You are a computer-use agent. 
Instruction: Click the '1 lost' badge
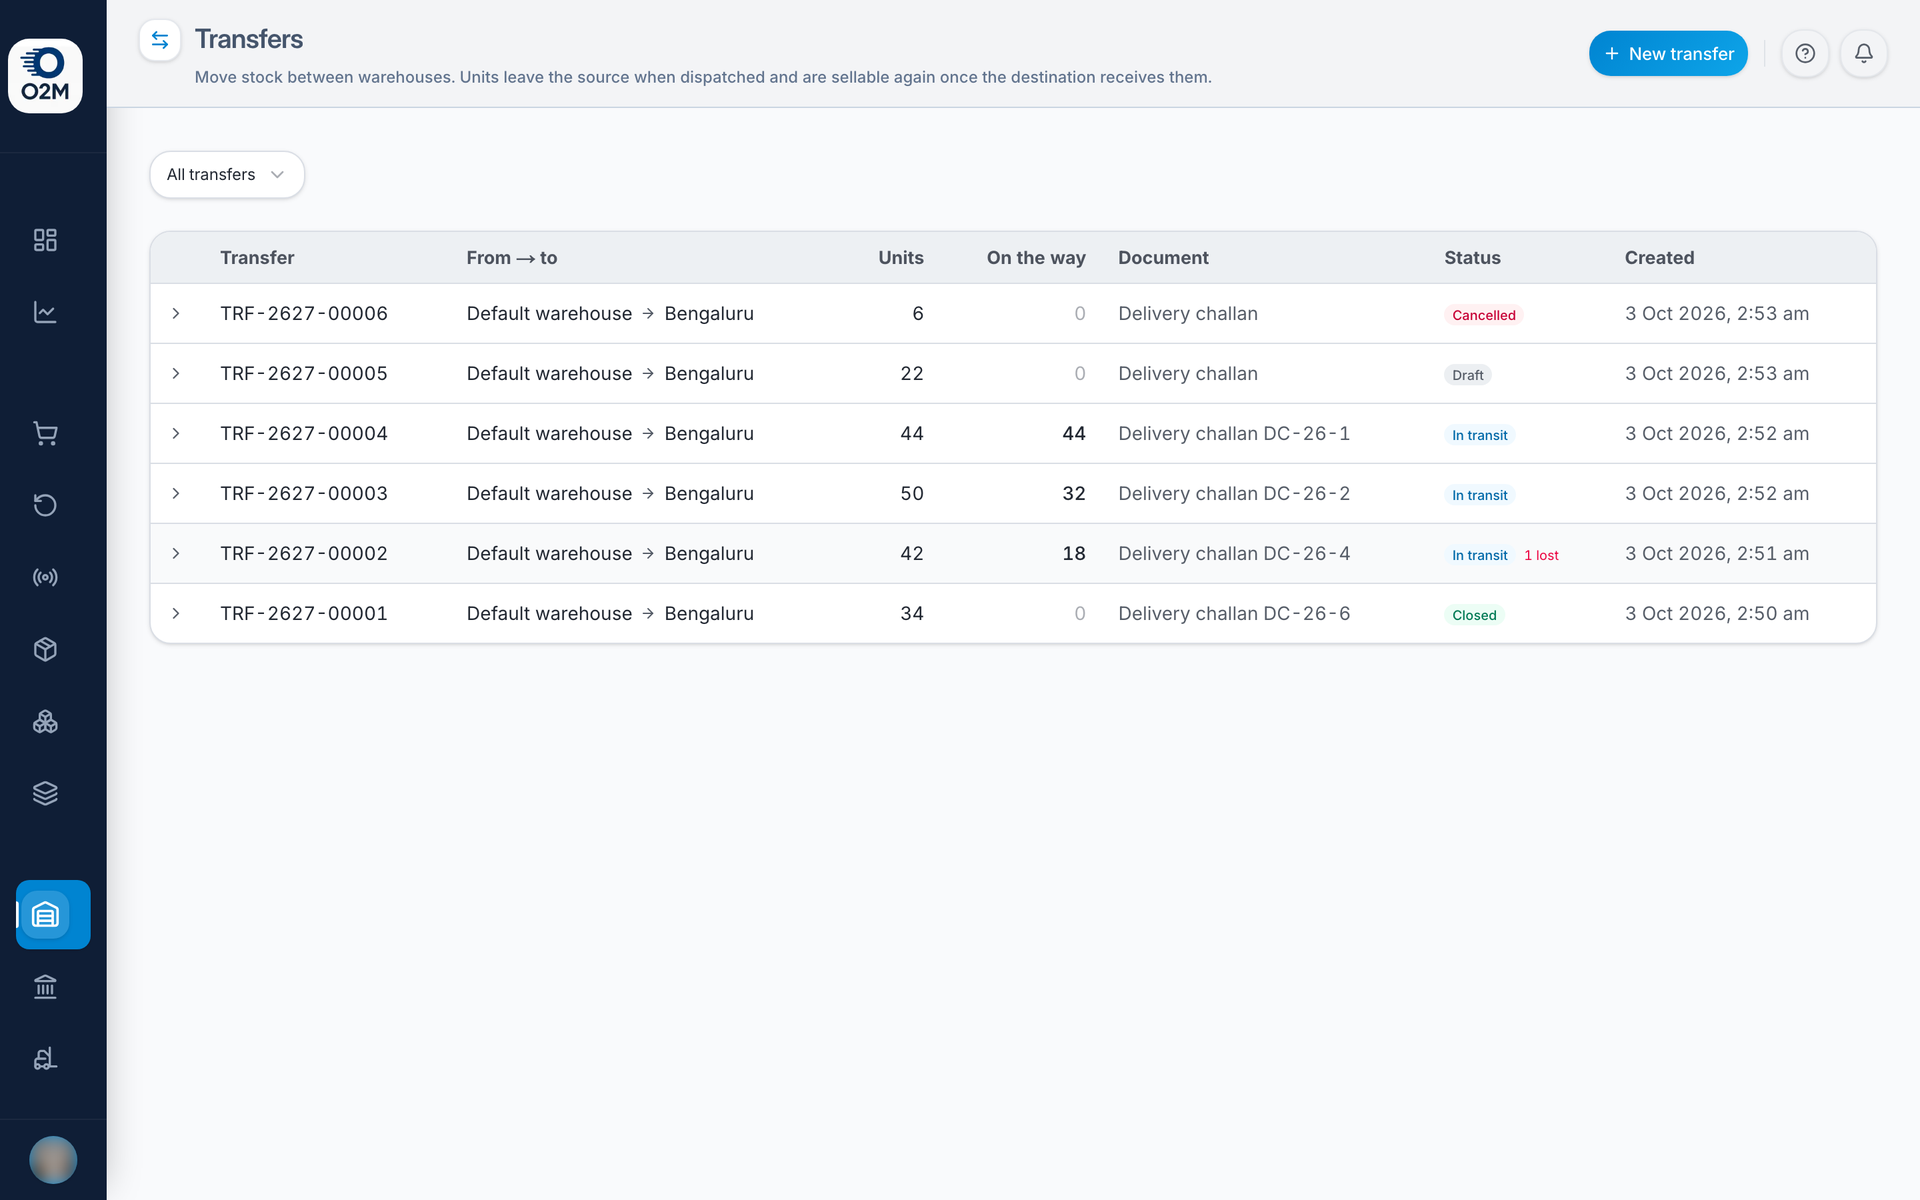tap(1541, 555)
